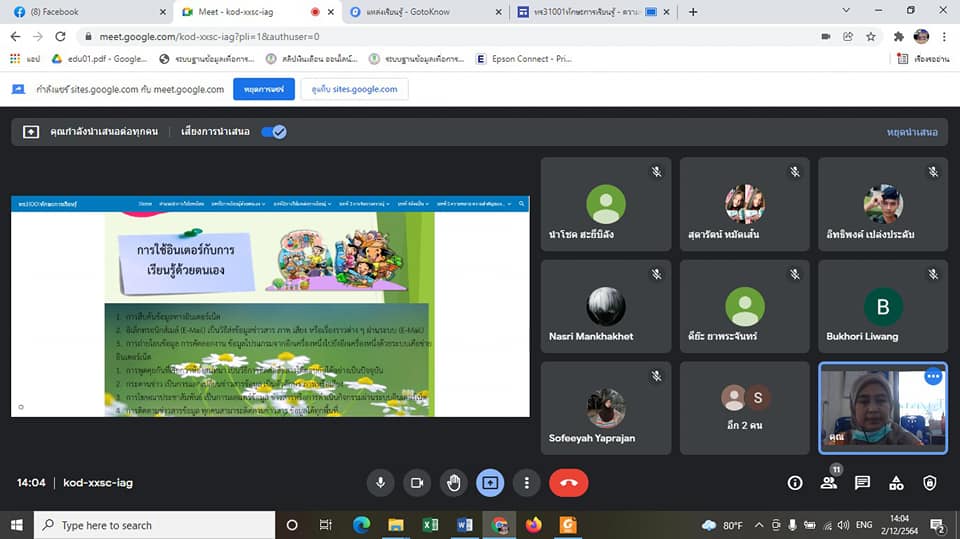Click the blue stop sharing button
This screenshot has height=539, width=960.
264,89
